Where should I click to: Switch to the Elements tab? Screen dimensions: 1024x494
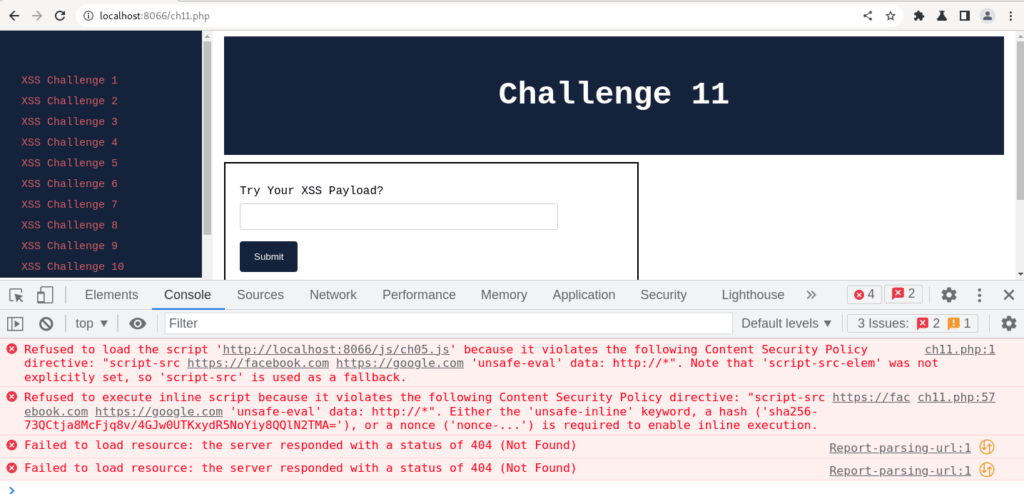(x=111, y=295)
